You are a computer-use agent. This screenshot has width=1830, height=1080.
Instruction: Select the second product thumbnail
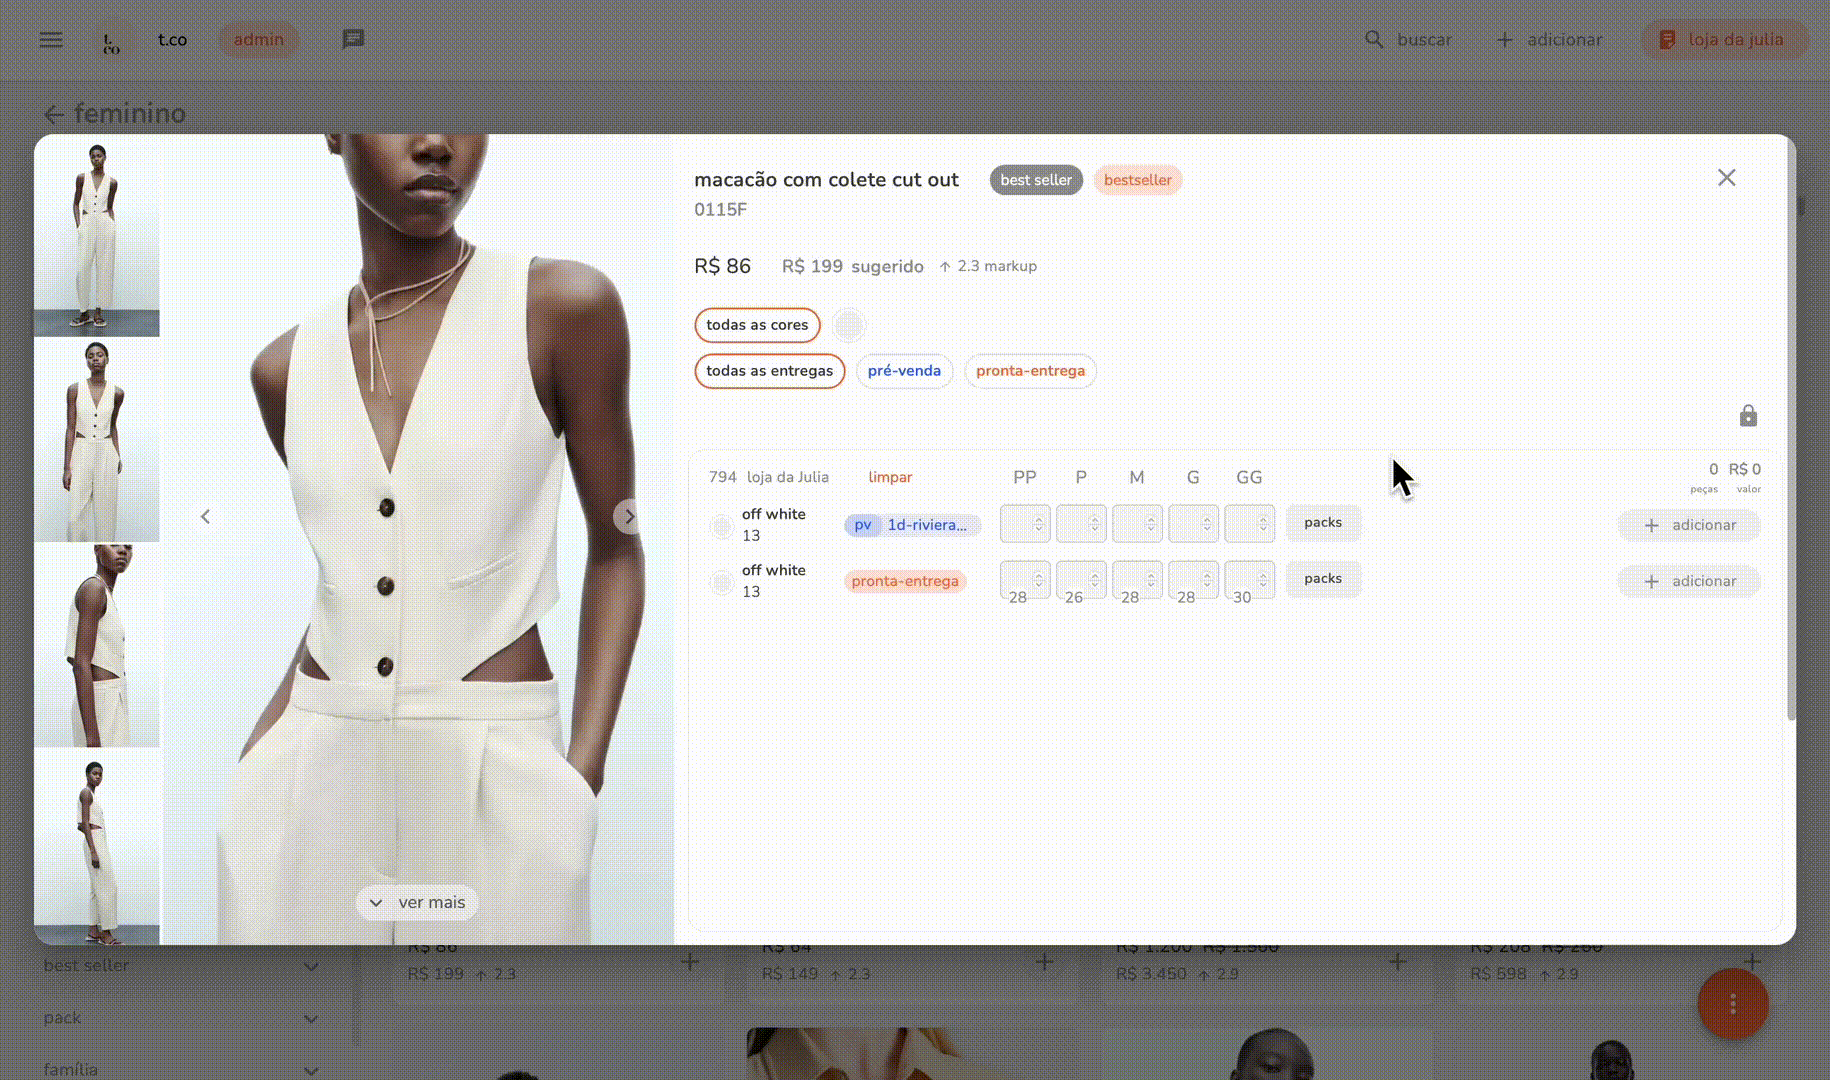pyautogui.click(x=97, y=440)
